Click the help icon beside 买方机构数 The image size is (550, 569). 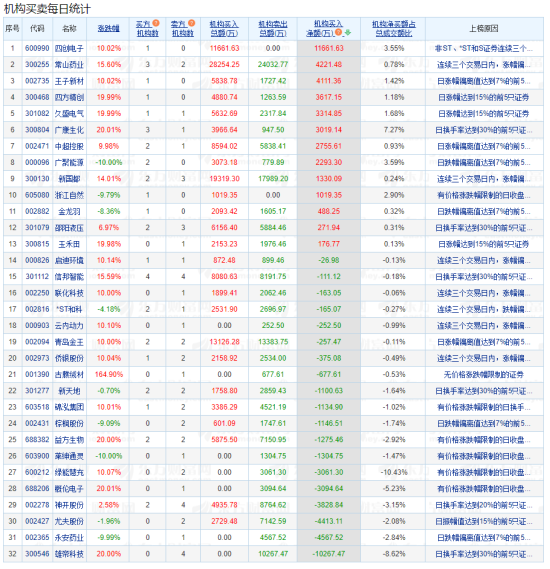(156, 23)
